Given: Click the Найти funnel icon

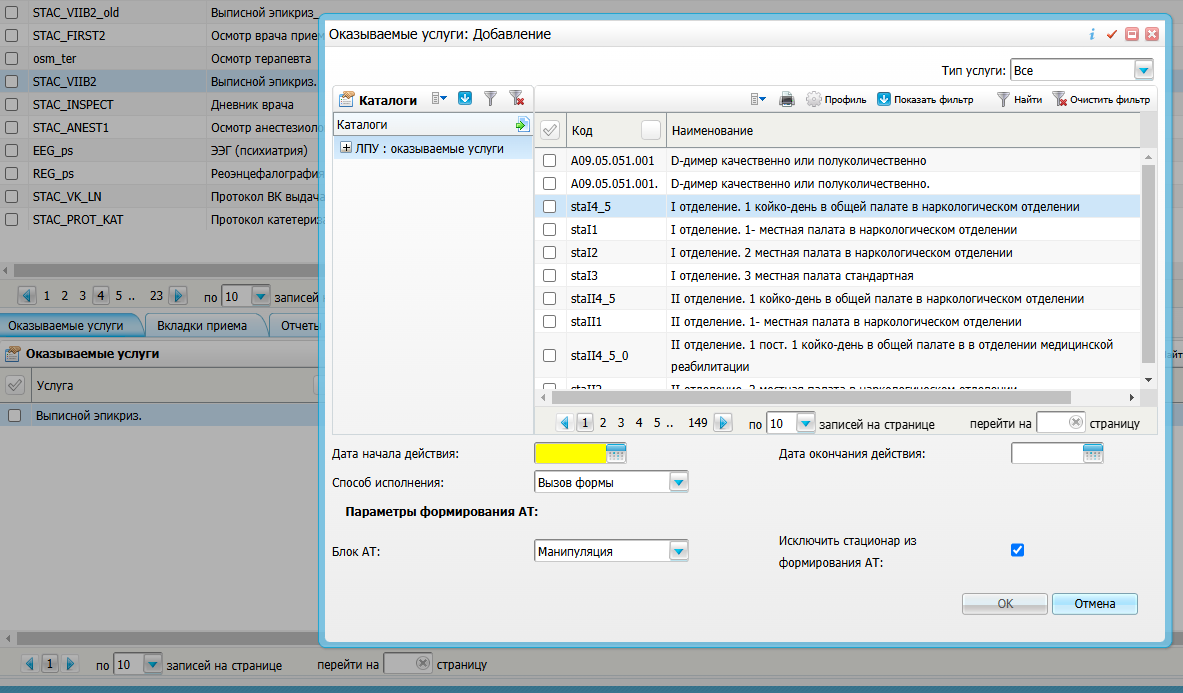Looking at the screenshot, I should click(1019, 99).
